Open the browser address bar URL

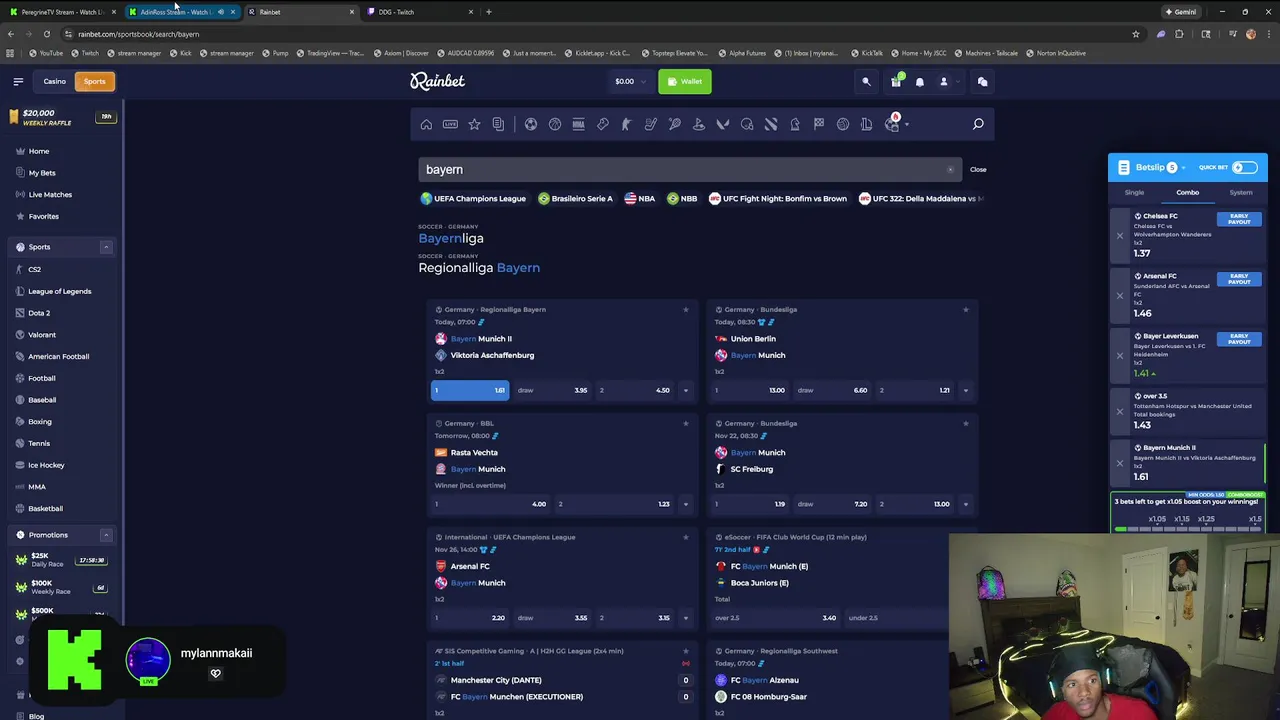click(x=138, y=34)
